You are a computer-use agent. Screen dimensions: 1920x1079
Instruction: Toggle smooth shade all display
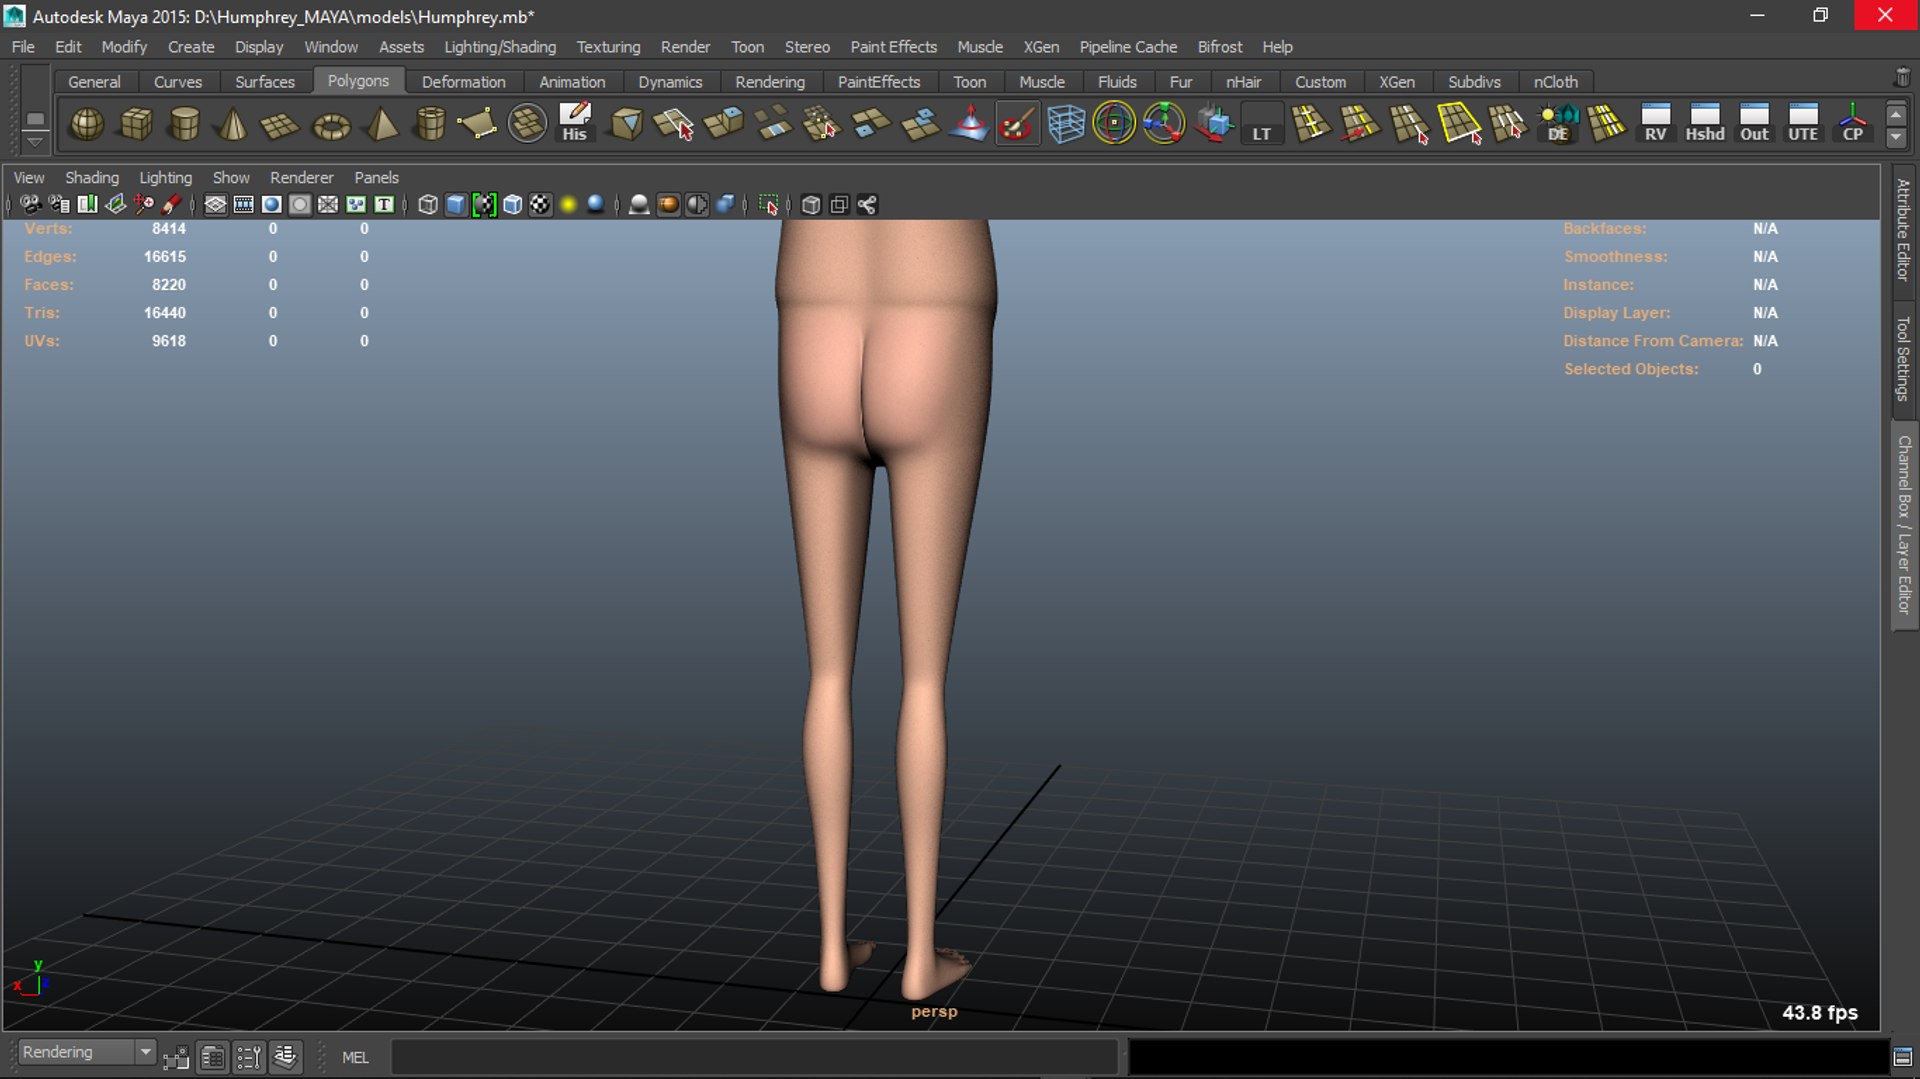click(456, 205)
